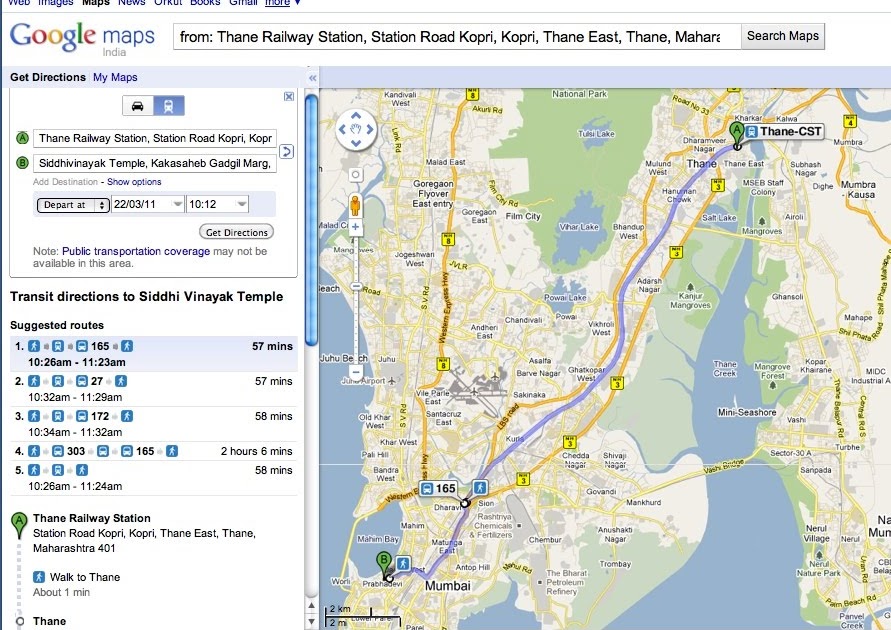Click the Search Maps button
The width and height of the screenshot is (891, 630).
[x=782, y=36]
